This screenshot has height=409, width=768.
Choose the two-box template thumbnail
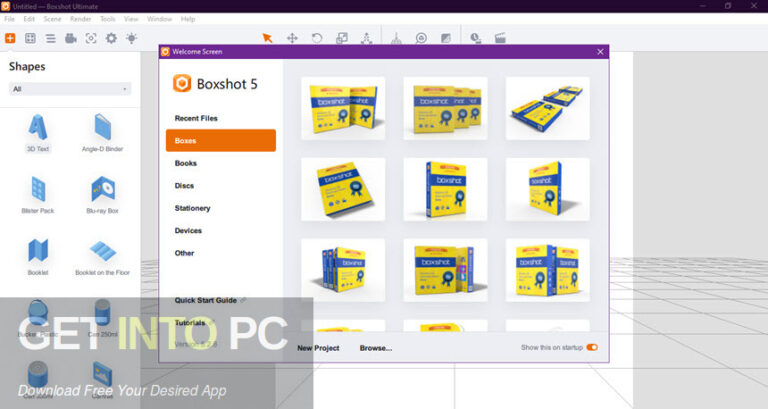(x=343, y=108)
